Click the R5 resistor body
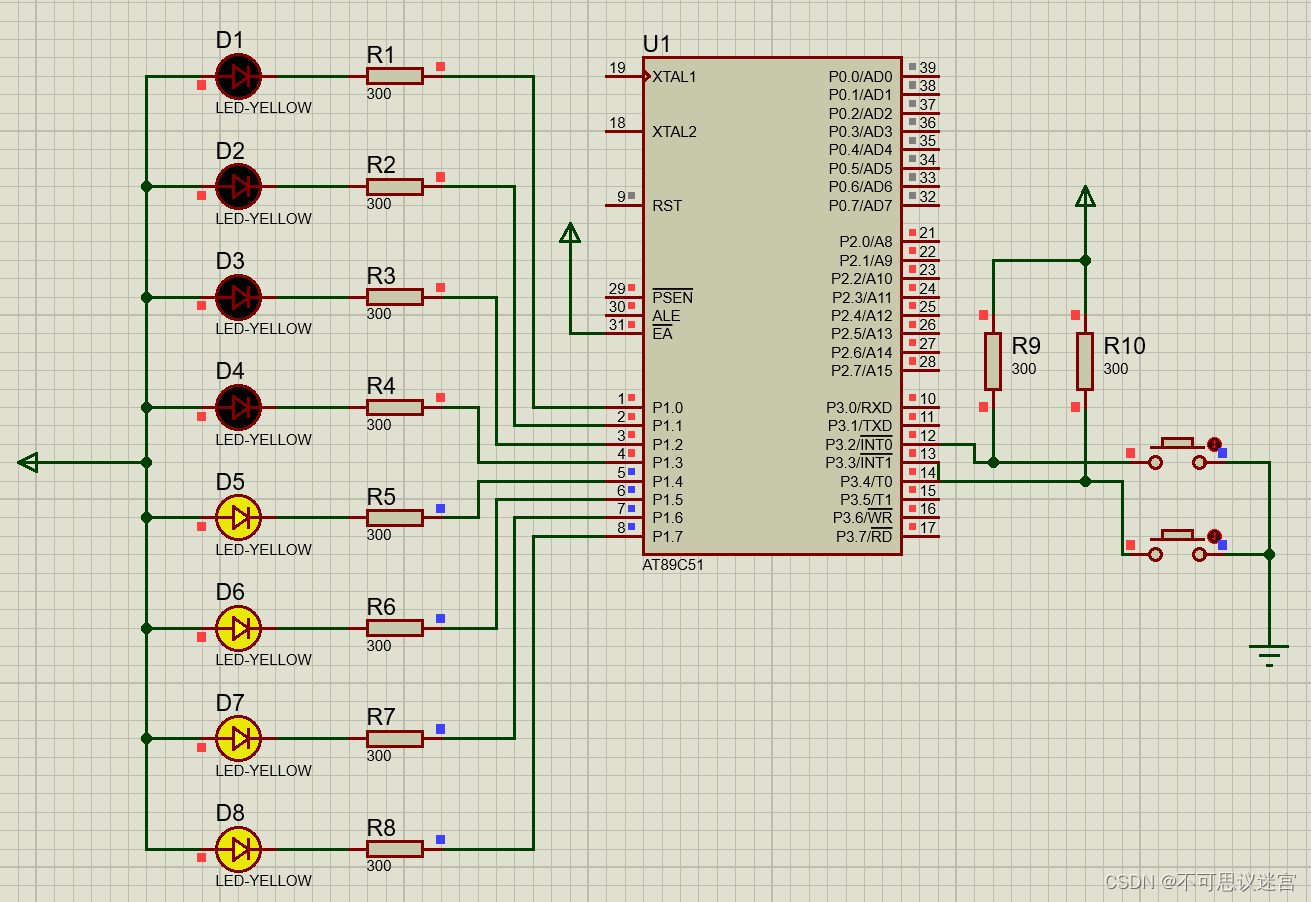The width and height of the screenshot is (1311, 902). pos(395,517)
